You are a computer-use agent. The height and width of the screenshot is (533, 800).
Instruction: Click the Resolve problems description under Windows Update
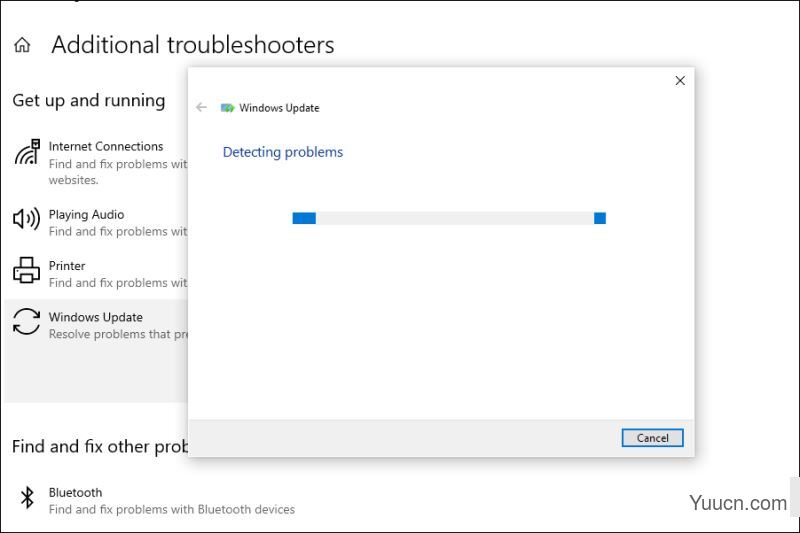[x=118, y=334]
